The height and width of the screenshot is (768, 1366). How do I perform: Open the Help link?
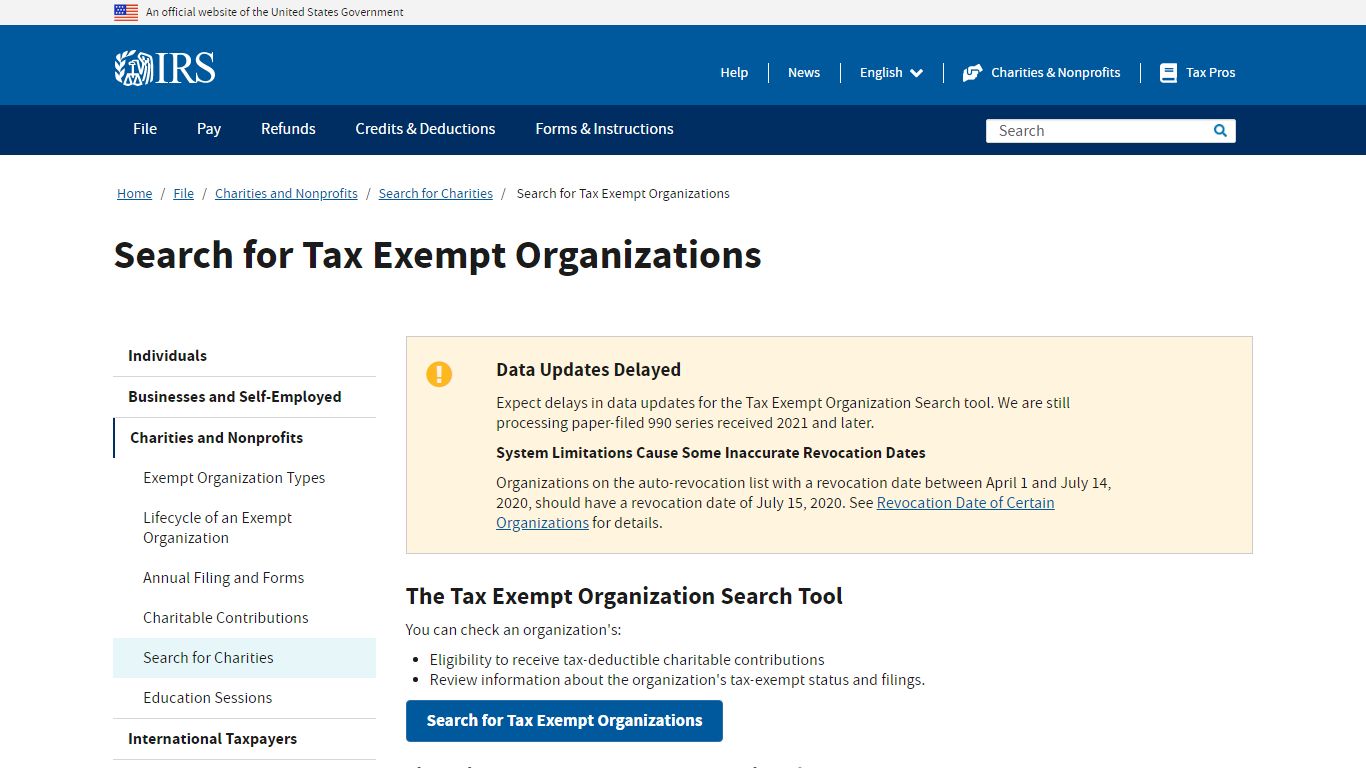point(734,73)
